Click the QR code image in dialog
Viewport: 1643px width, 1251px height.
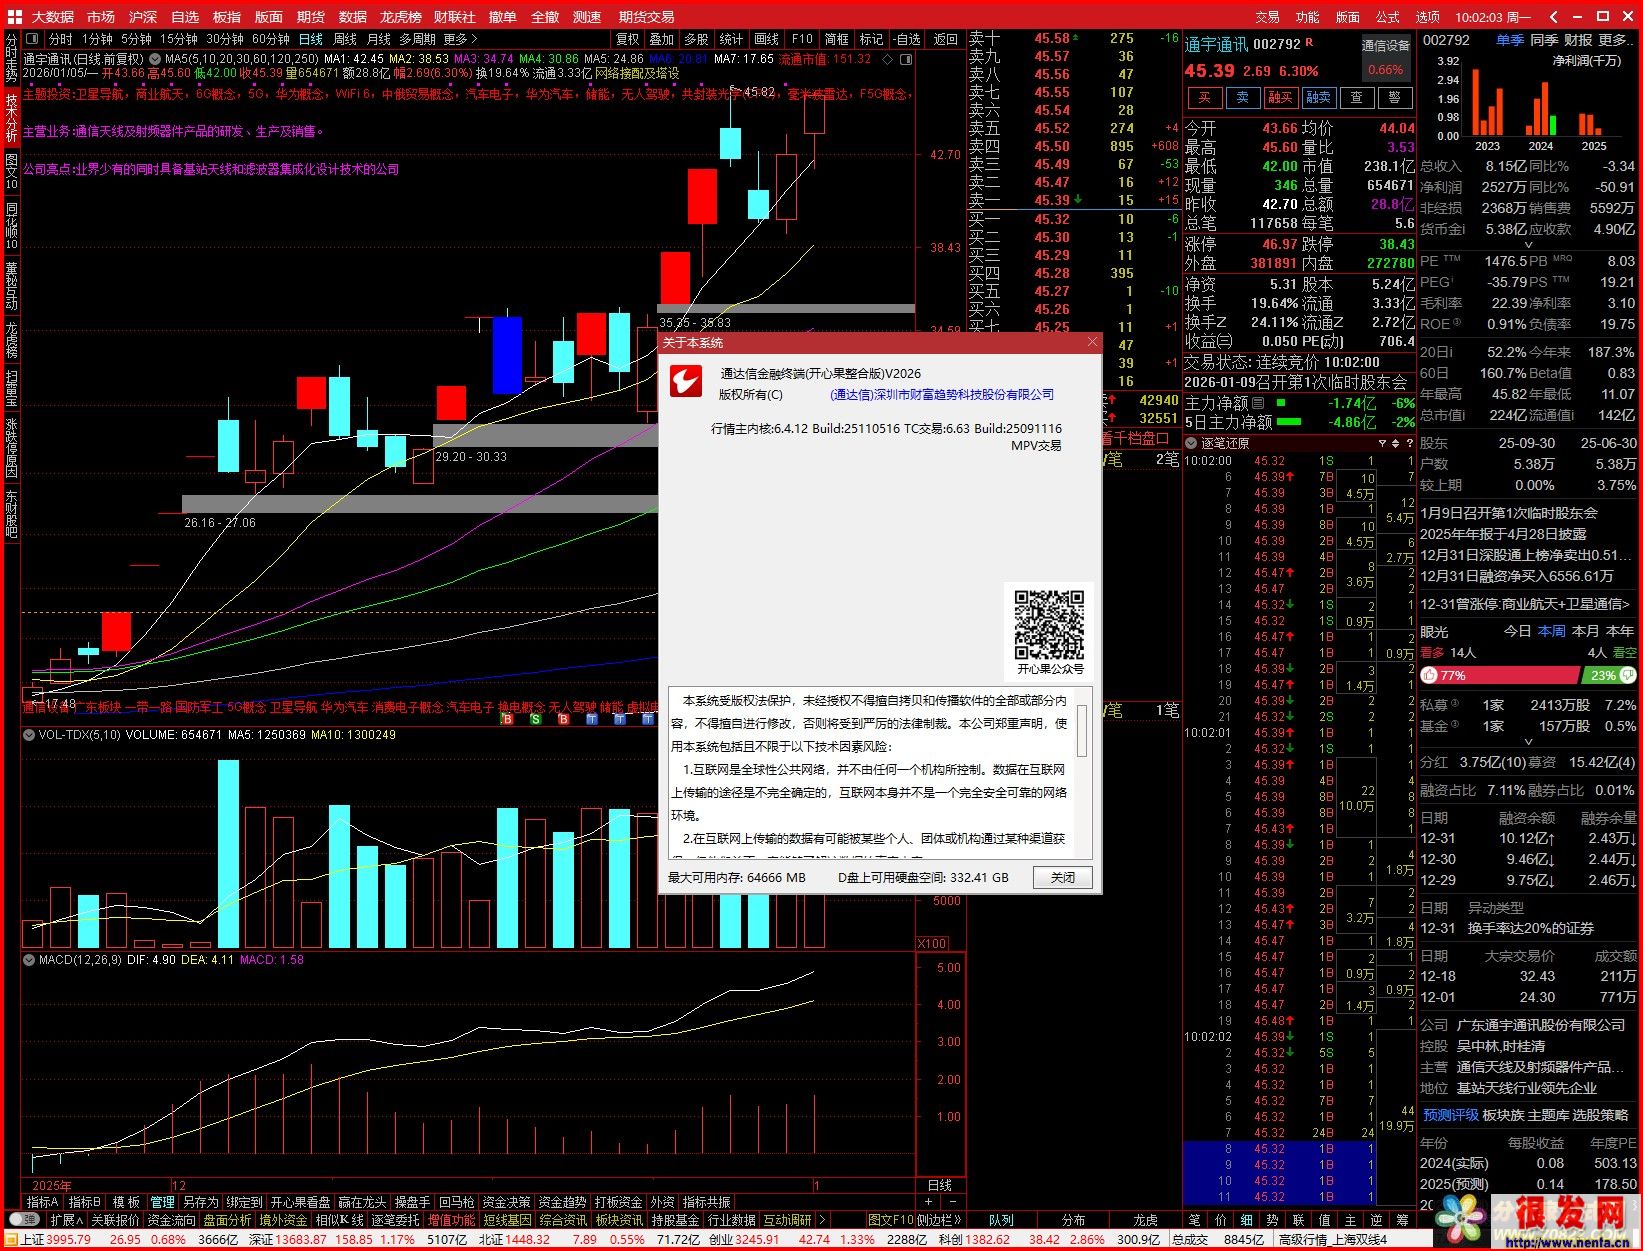(1049, 624)
